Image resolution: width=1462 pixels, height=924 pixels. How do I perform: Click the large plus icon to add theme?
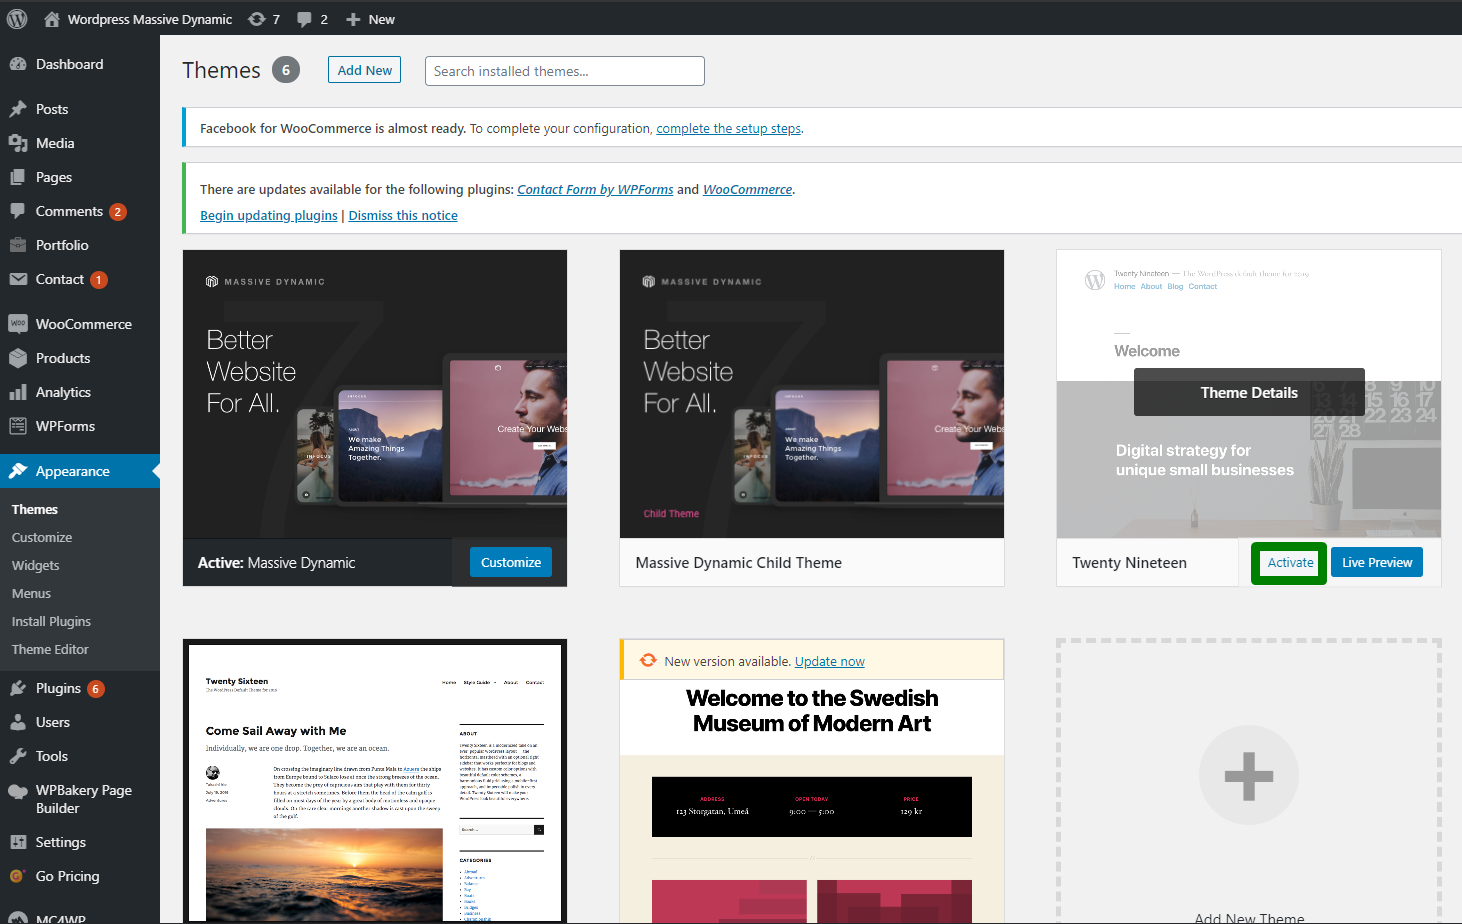pos(1249,775)
